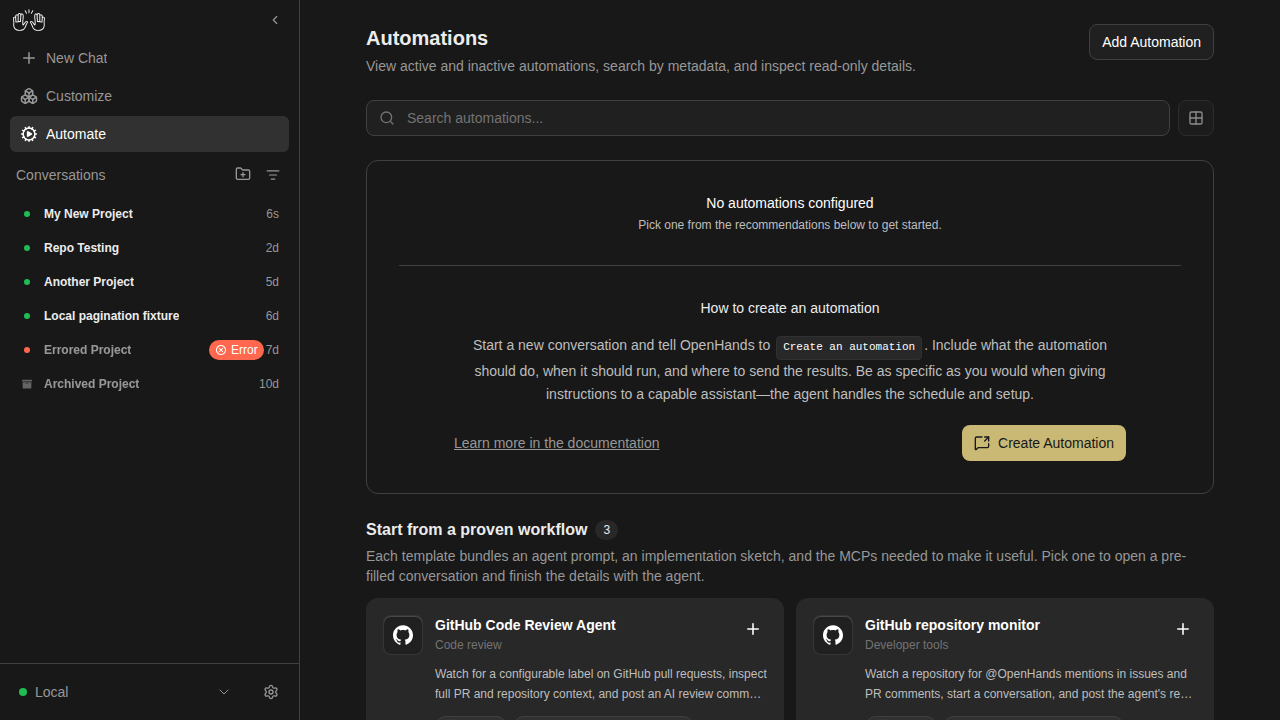
Task: Click the Conversations section label
Action: tap(61, 175)
